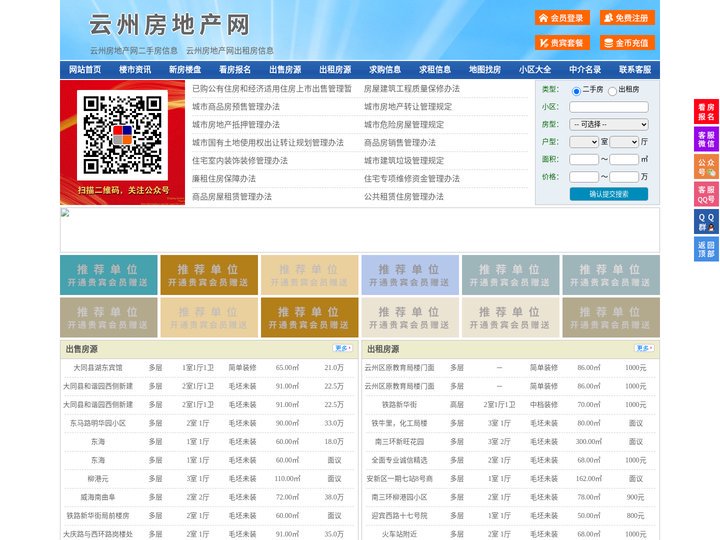Click the maximum 价格 input field
This screenshot has width=720, height=540.
[624, 177]
